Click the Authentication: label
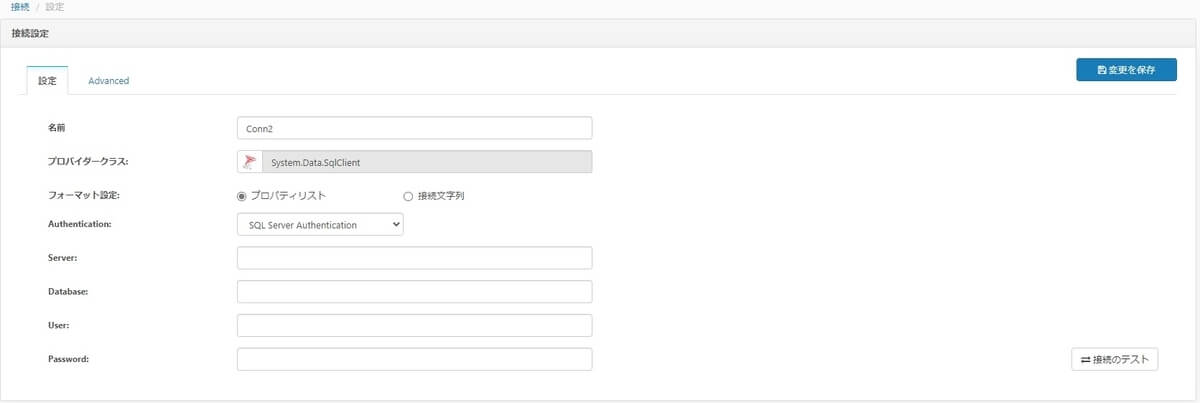The width and height of the screenshot is (1200, 403). click(79, 225)
